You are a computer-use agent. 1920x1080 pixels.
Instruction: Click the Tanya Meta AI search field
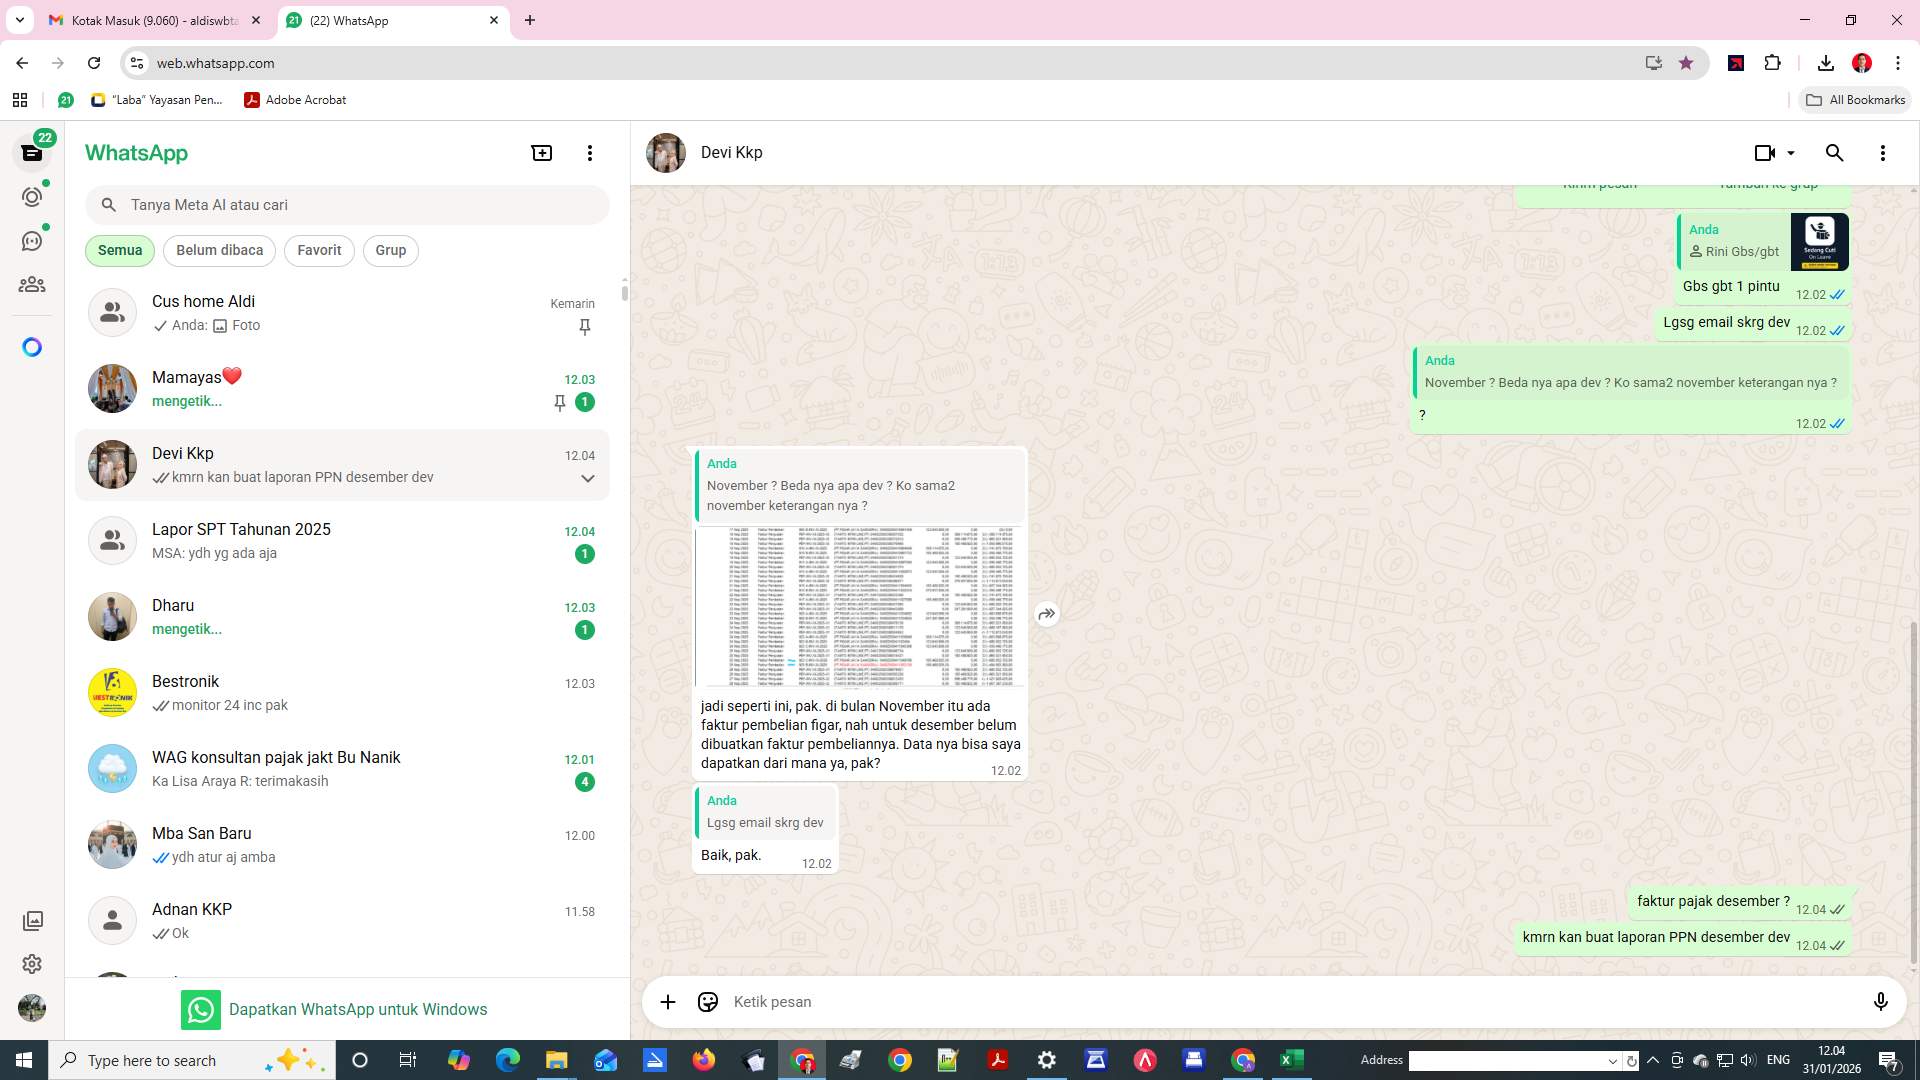tap(347, 204)
